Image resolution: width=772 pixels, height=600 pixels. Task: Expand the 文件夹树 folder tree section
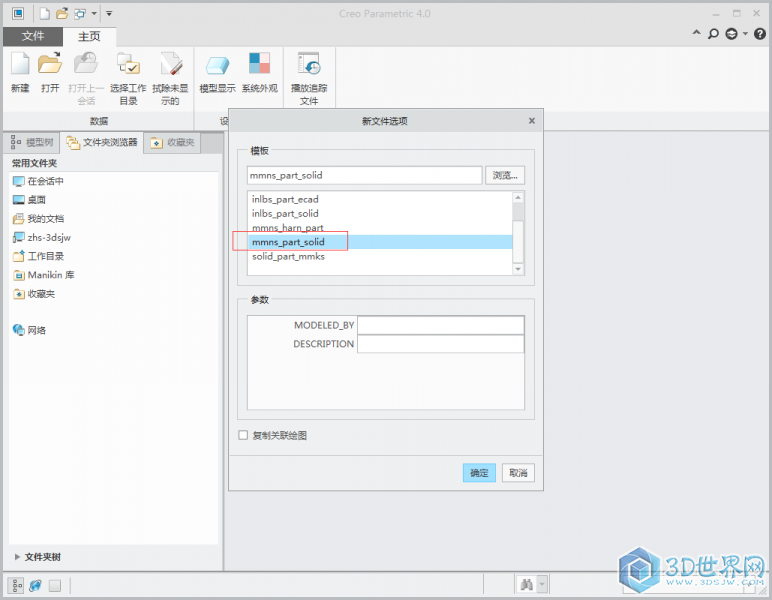click(17, 557)
